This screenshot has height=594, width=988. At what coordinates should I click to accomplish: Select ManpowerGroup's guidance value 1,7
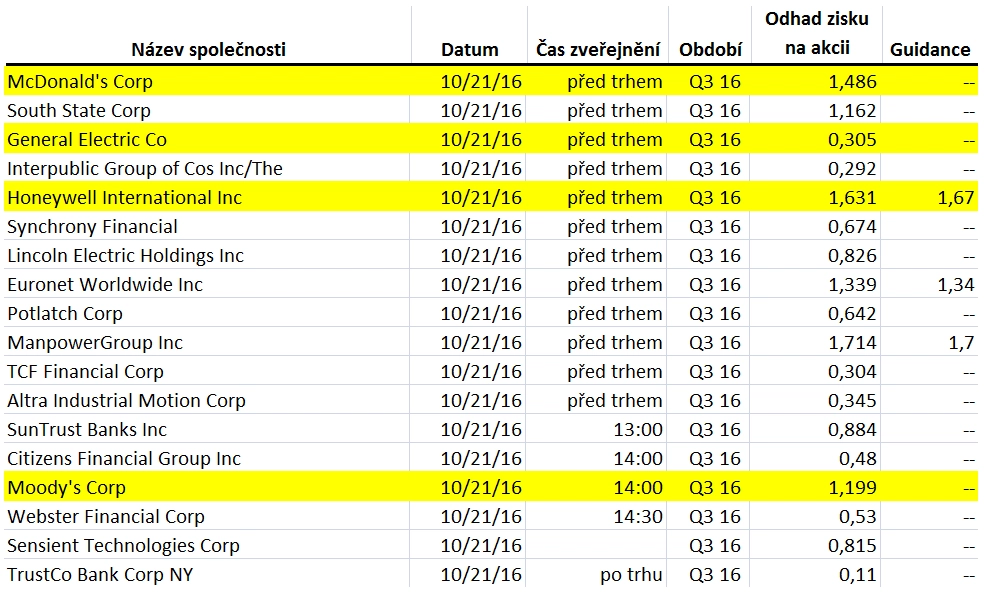coord(961,343)
